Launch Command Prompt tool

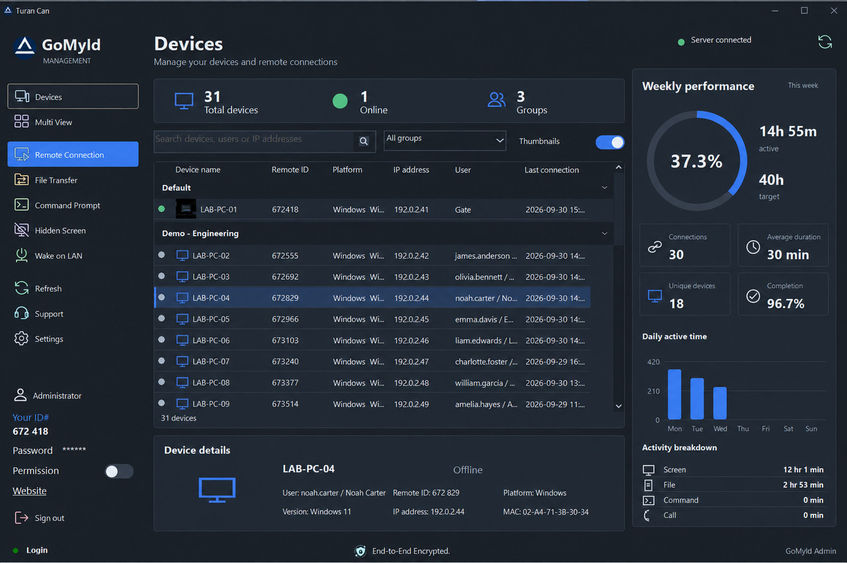pyautogui.click(x=73, y=205)
